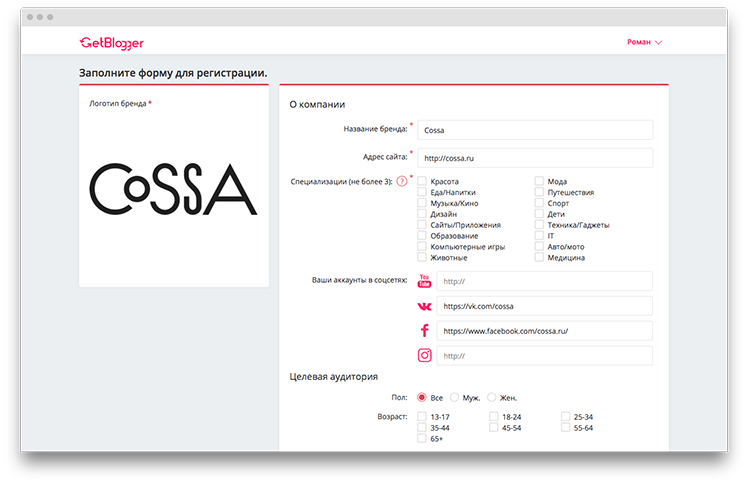Click the GetBlogger logo
Viewport: 748px width, 488px height.
(111, 43)
